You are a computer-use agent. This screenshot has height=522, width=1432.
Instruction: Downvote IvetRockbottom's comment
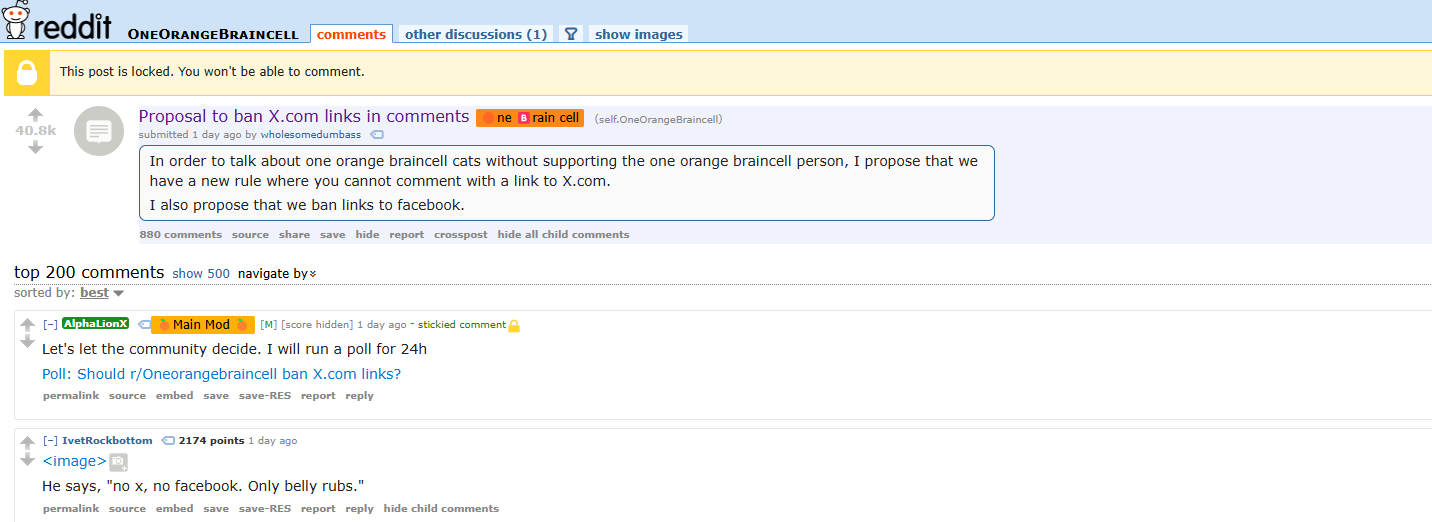(x=28, y=459)
